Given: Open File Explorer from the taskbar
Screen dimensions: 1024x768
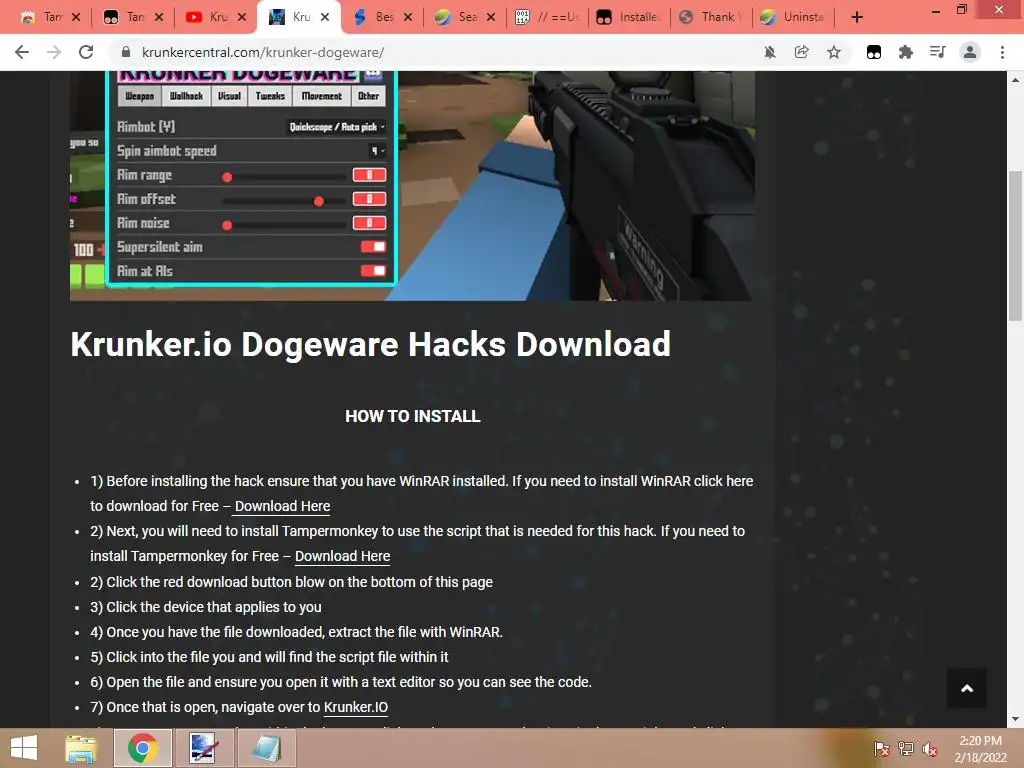Looking at the screenshot, I should [81, 748].
